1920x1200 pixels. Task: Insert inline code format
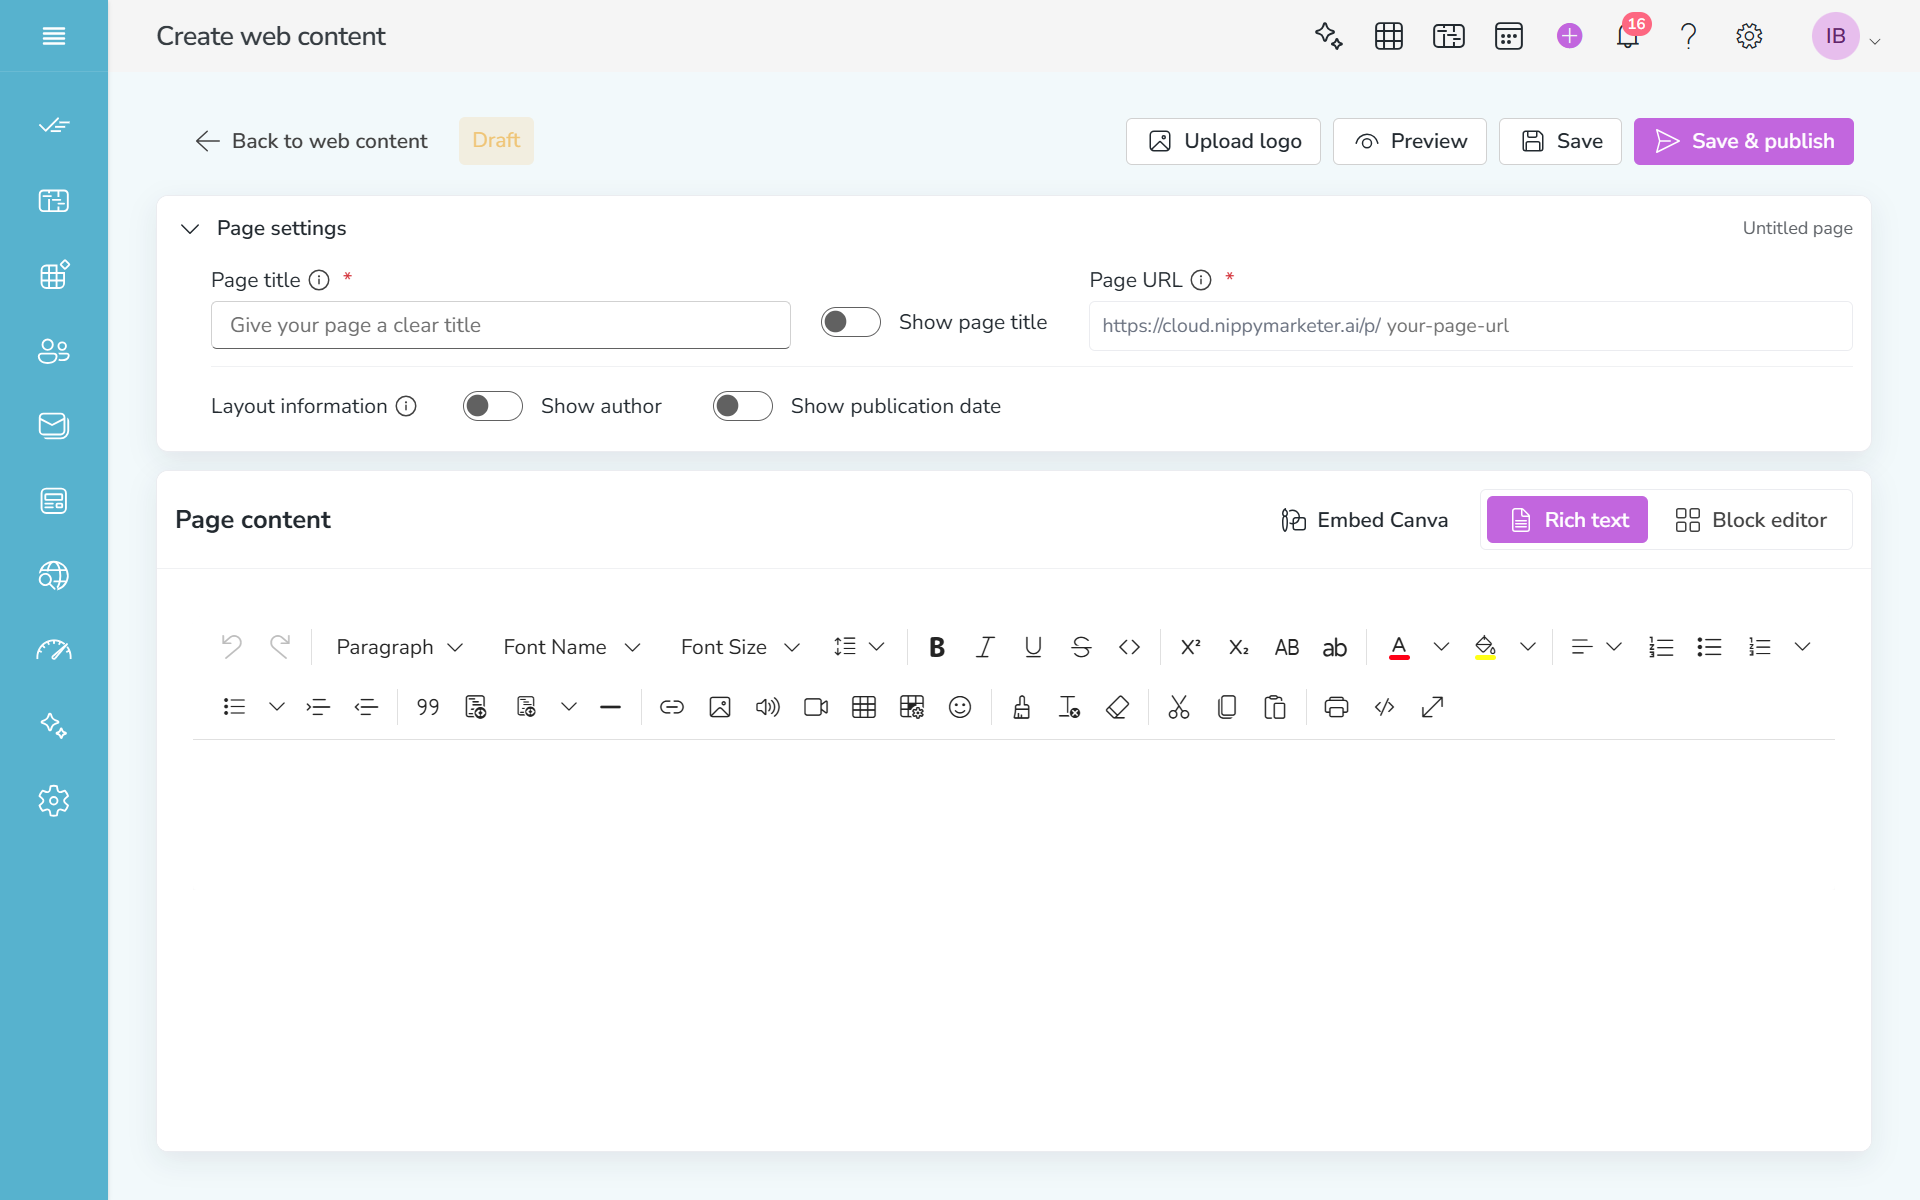point(1129,647)
